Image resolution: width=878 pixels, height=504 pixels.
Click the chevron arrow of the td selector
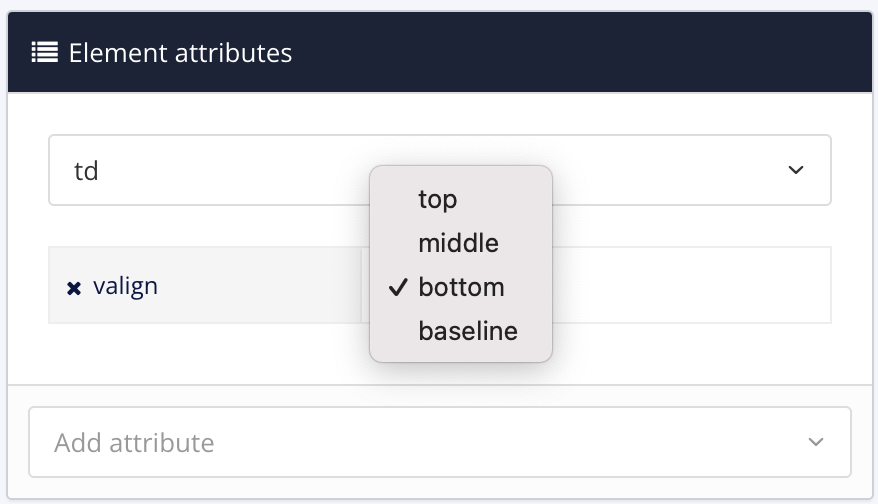coord(796,171)
